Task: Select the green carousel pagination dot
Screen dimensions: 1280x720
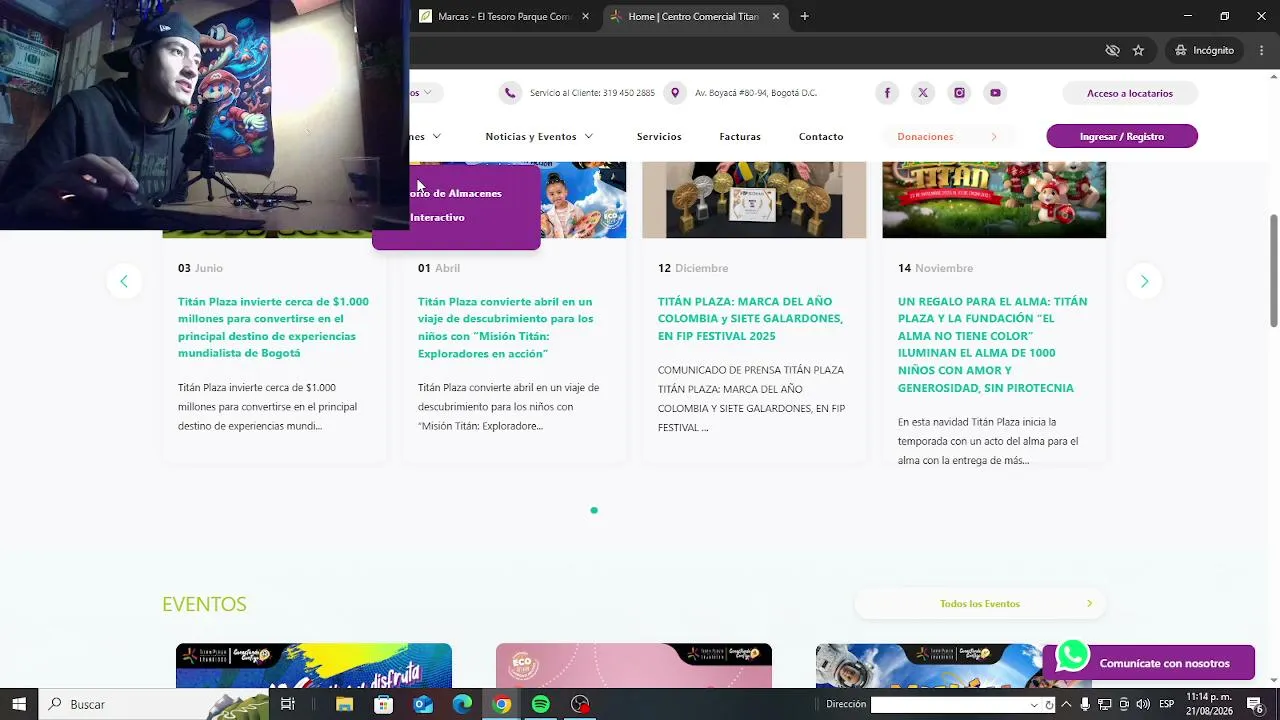Action: pos(594,511)
